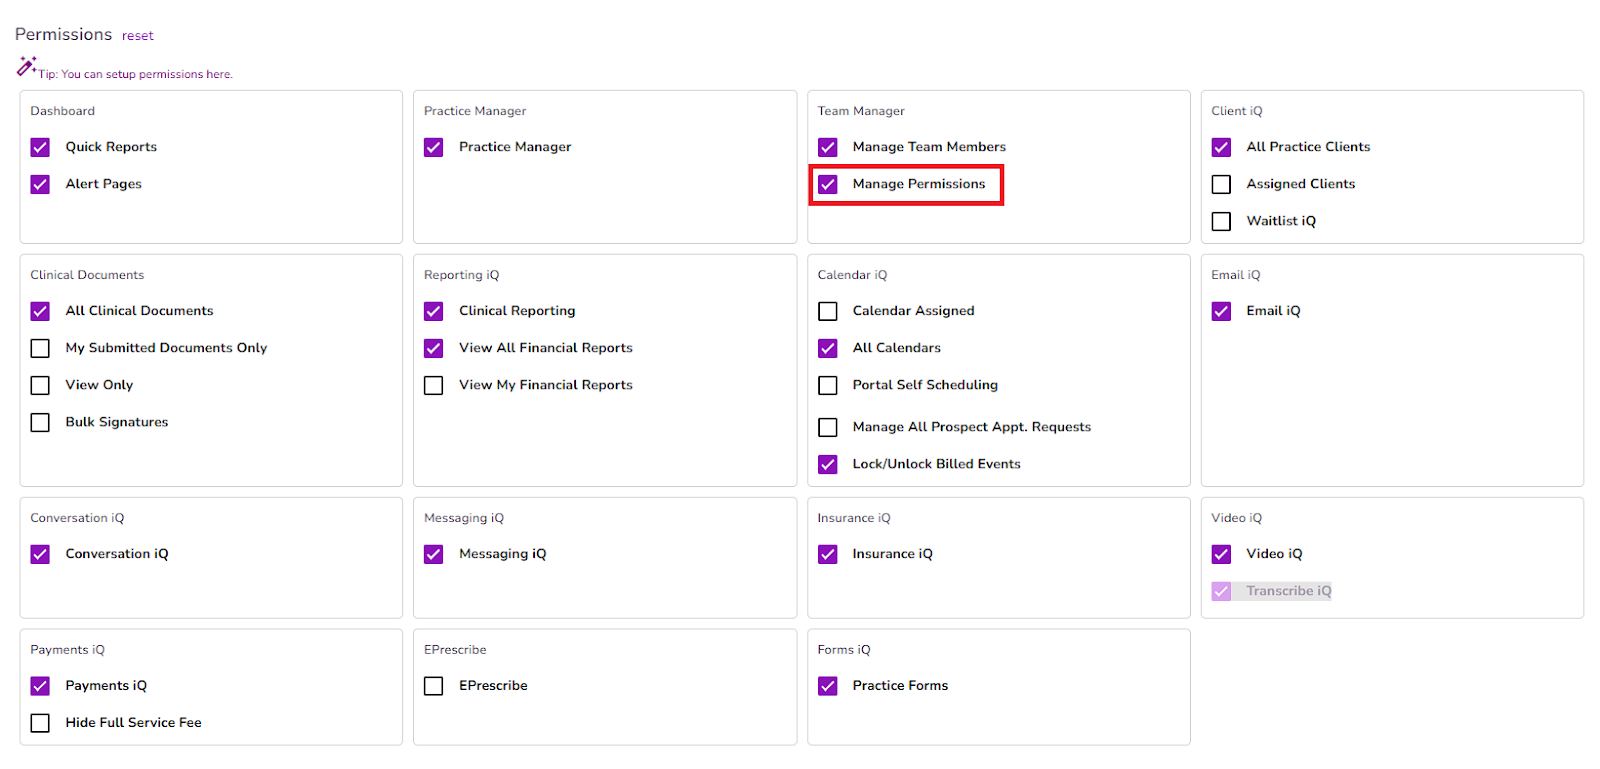1600x769 pixels.
Task: Click the disabled Transcribe iQ checkbox
Action: click(1221, 591)
